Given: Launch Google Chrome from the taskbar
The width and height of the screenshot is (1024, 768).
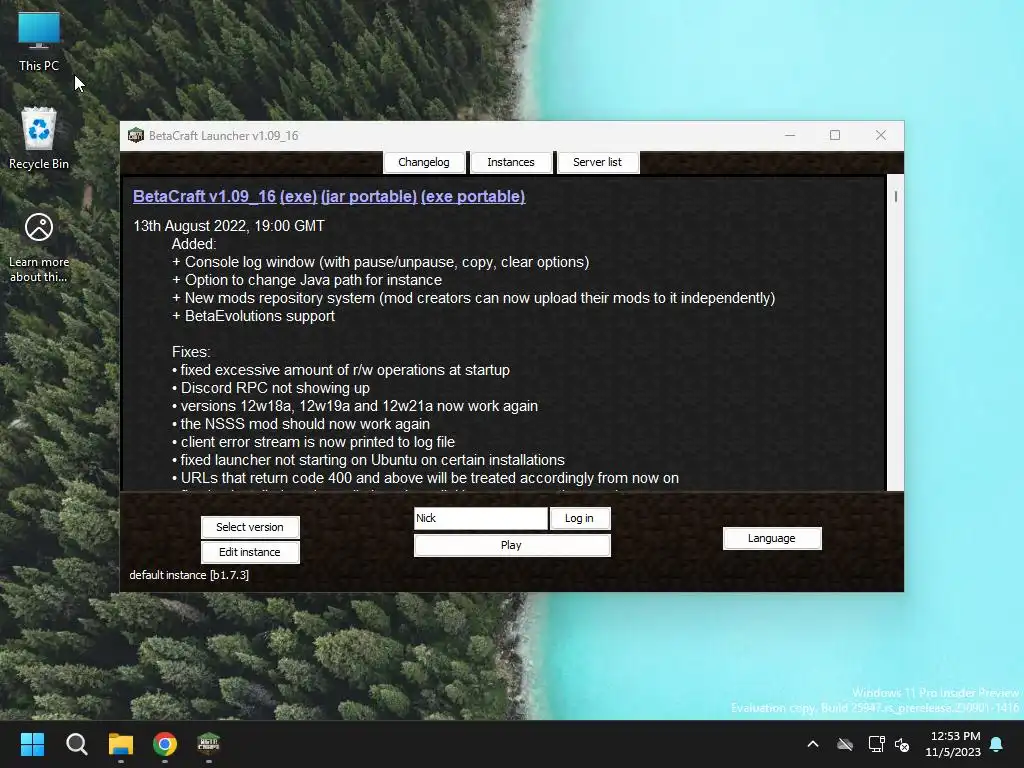Looking at the screenshot, I should (165, 744).
